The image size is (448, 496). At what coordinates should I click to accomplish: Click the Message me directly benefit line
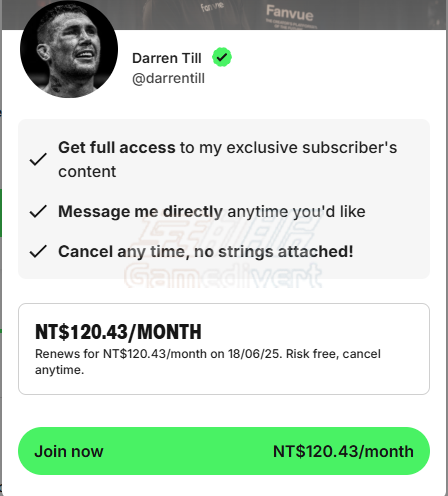tap(212, 212)
